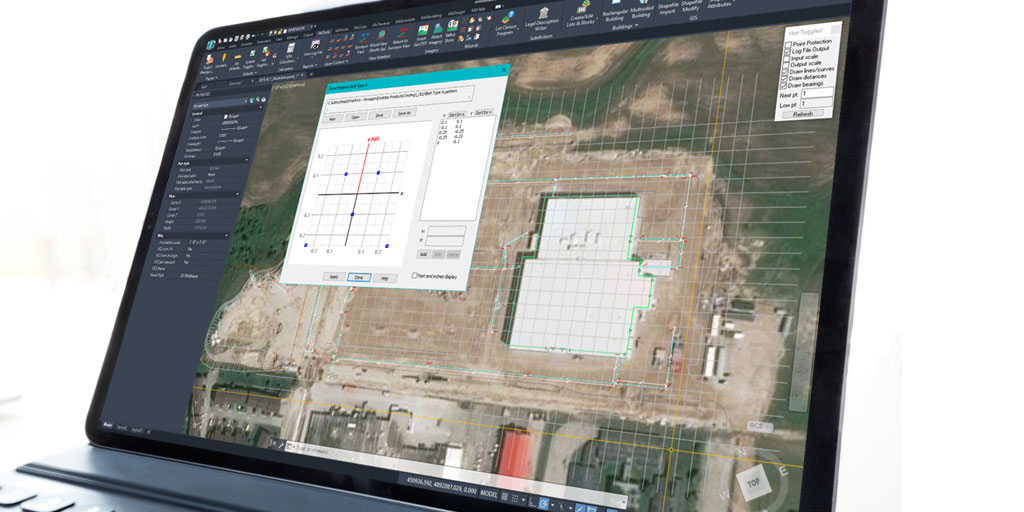Screen dimensions: 1024x512
Task: Toggle the Log File Output checkbox
Action: pyautogui.click(x=788, y=51)
